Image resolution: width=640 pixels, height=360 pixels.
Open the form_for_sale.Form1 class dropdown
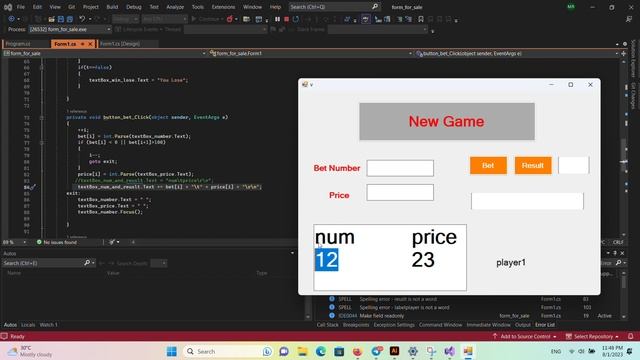tap(310, 53)
